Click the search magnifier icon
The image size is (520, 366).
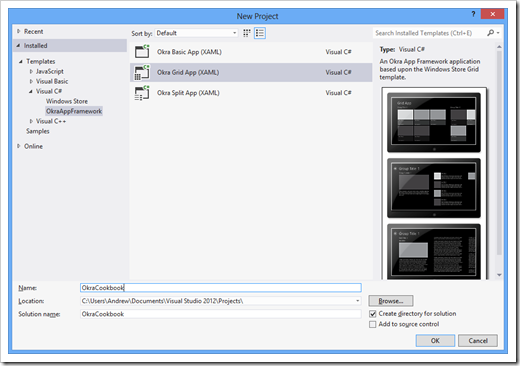pyautogui.click(x=490, y=33)
